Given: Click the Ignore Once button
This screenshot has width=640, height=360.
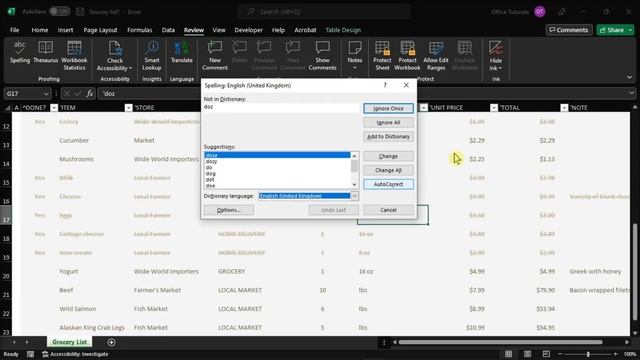Looking at the screenshot, I should click(388, 108).
